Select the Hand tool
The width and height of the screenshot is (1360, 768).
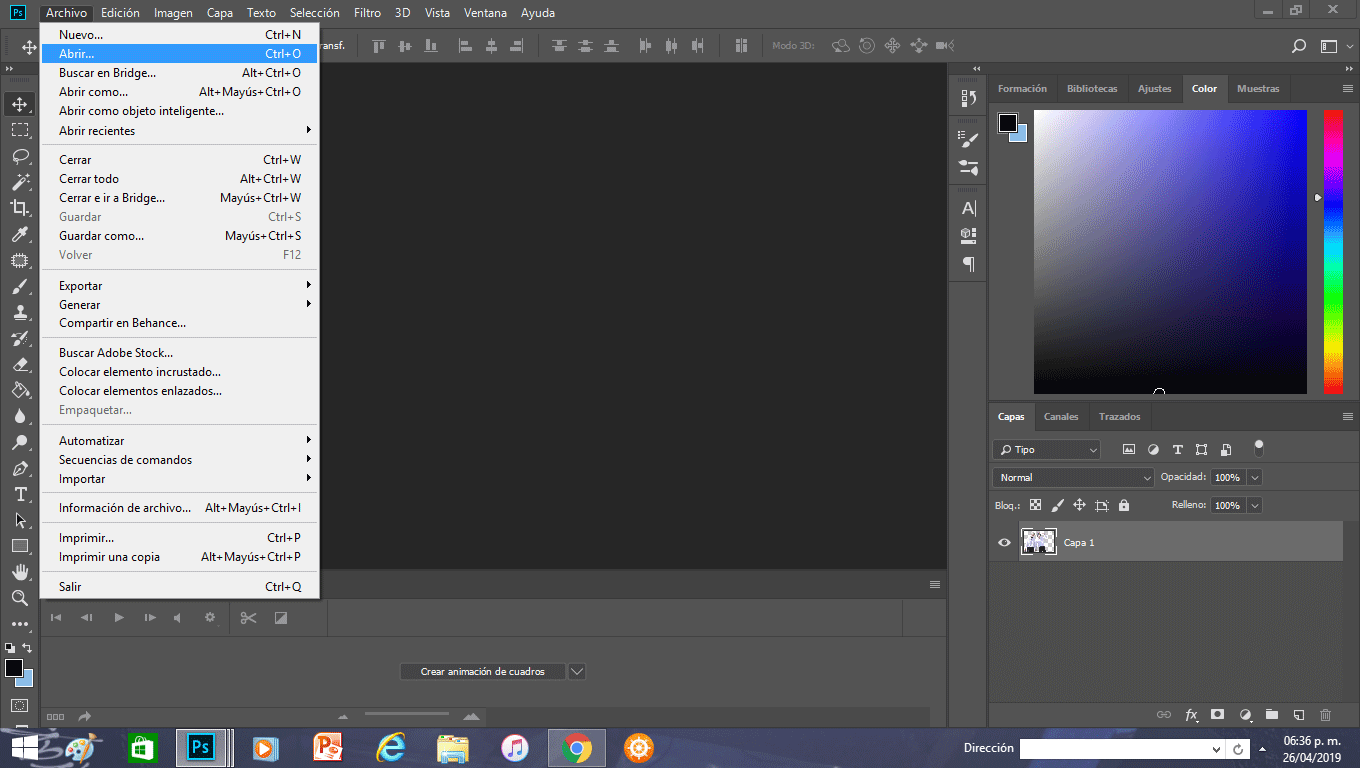pyautogui.click(x=19, y=572)
